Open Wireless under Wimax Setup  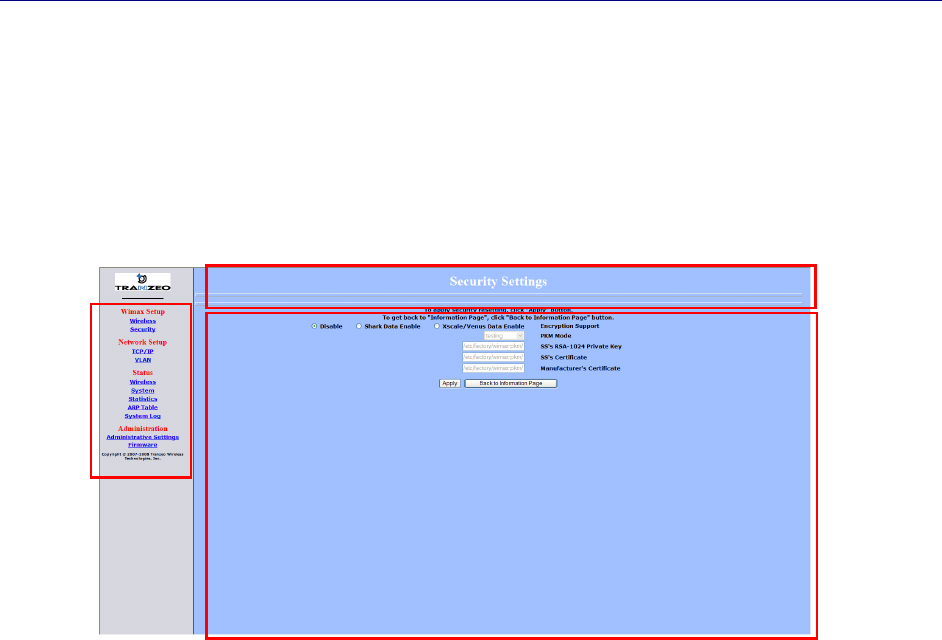tap(142, 321)
